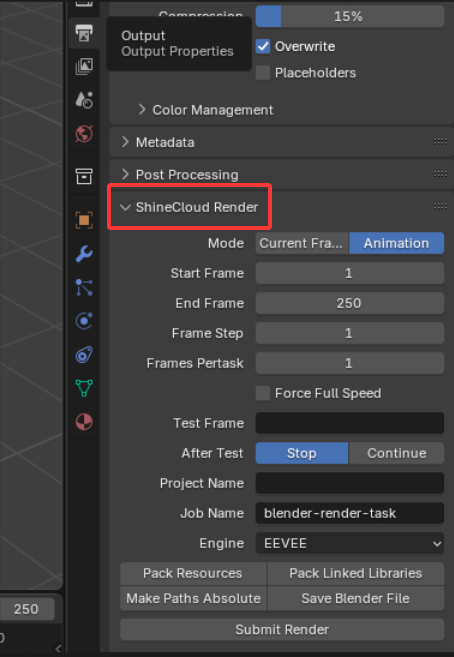Open the Physics properties tab icon
Image resolution: width=454 pixels, height=657 pixels.
(x=84, y=321)
